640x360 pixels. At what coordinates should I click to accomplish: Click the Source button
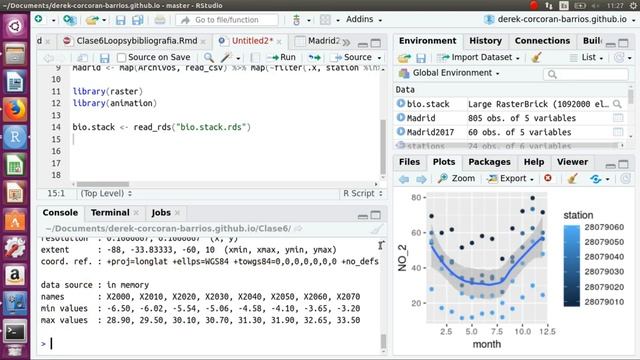point(353,58)
